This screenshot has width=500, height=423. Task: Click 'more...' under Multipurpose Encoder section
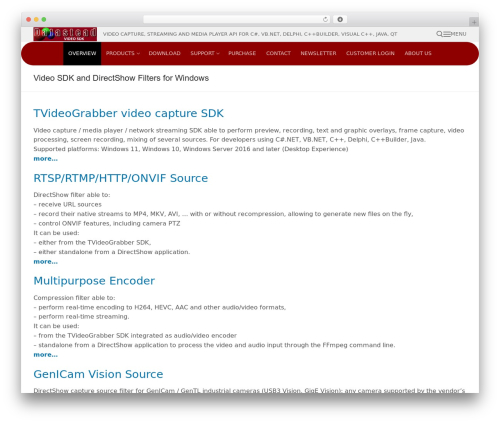(45, 355)
